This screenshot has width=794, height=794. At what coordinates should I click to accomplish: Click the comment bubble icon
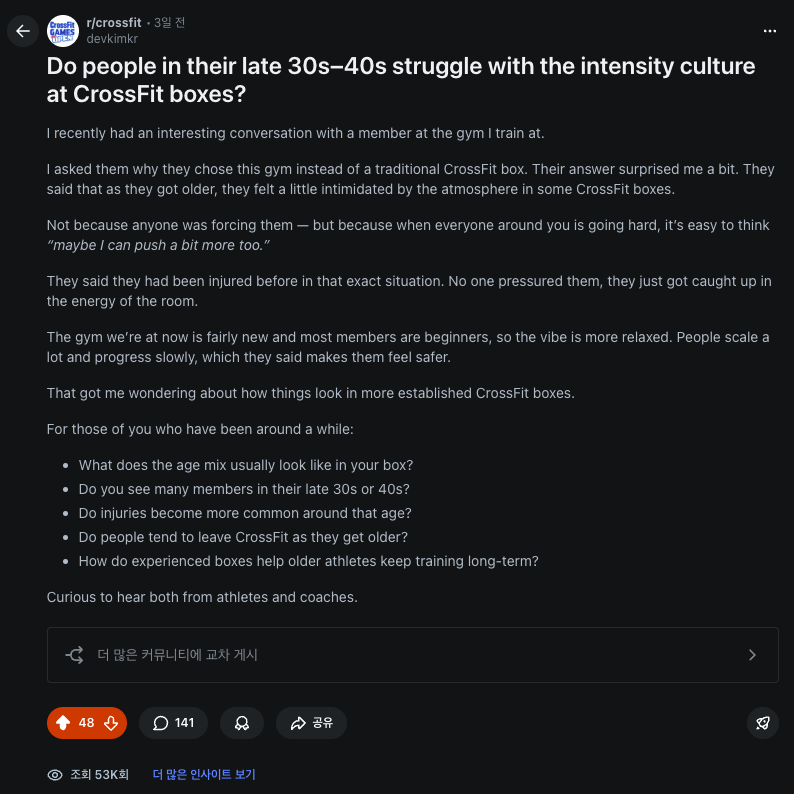160,723
